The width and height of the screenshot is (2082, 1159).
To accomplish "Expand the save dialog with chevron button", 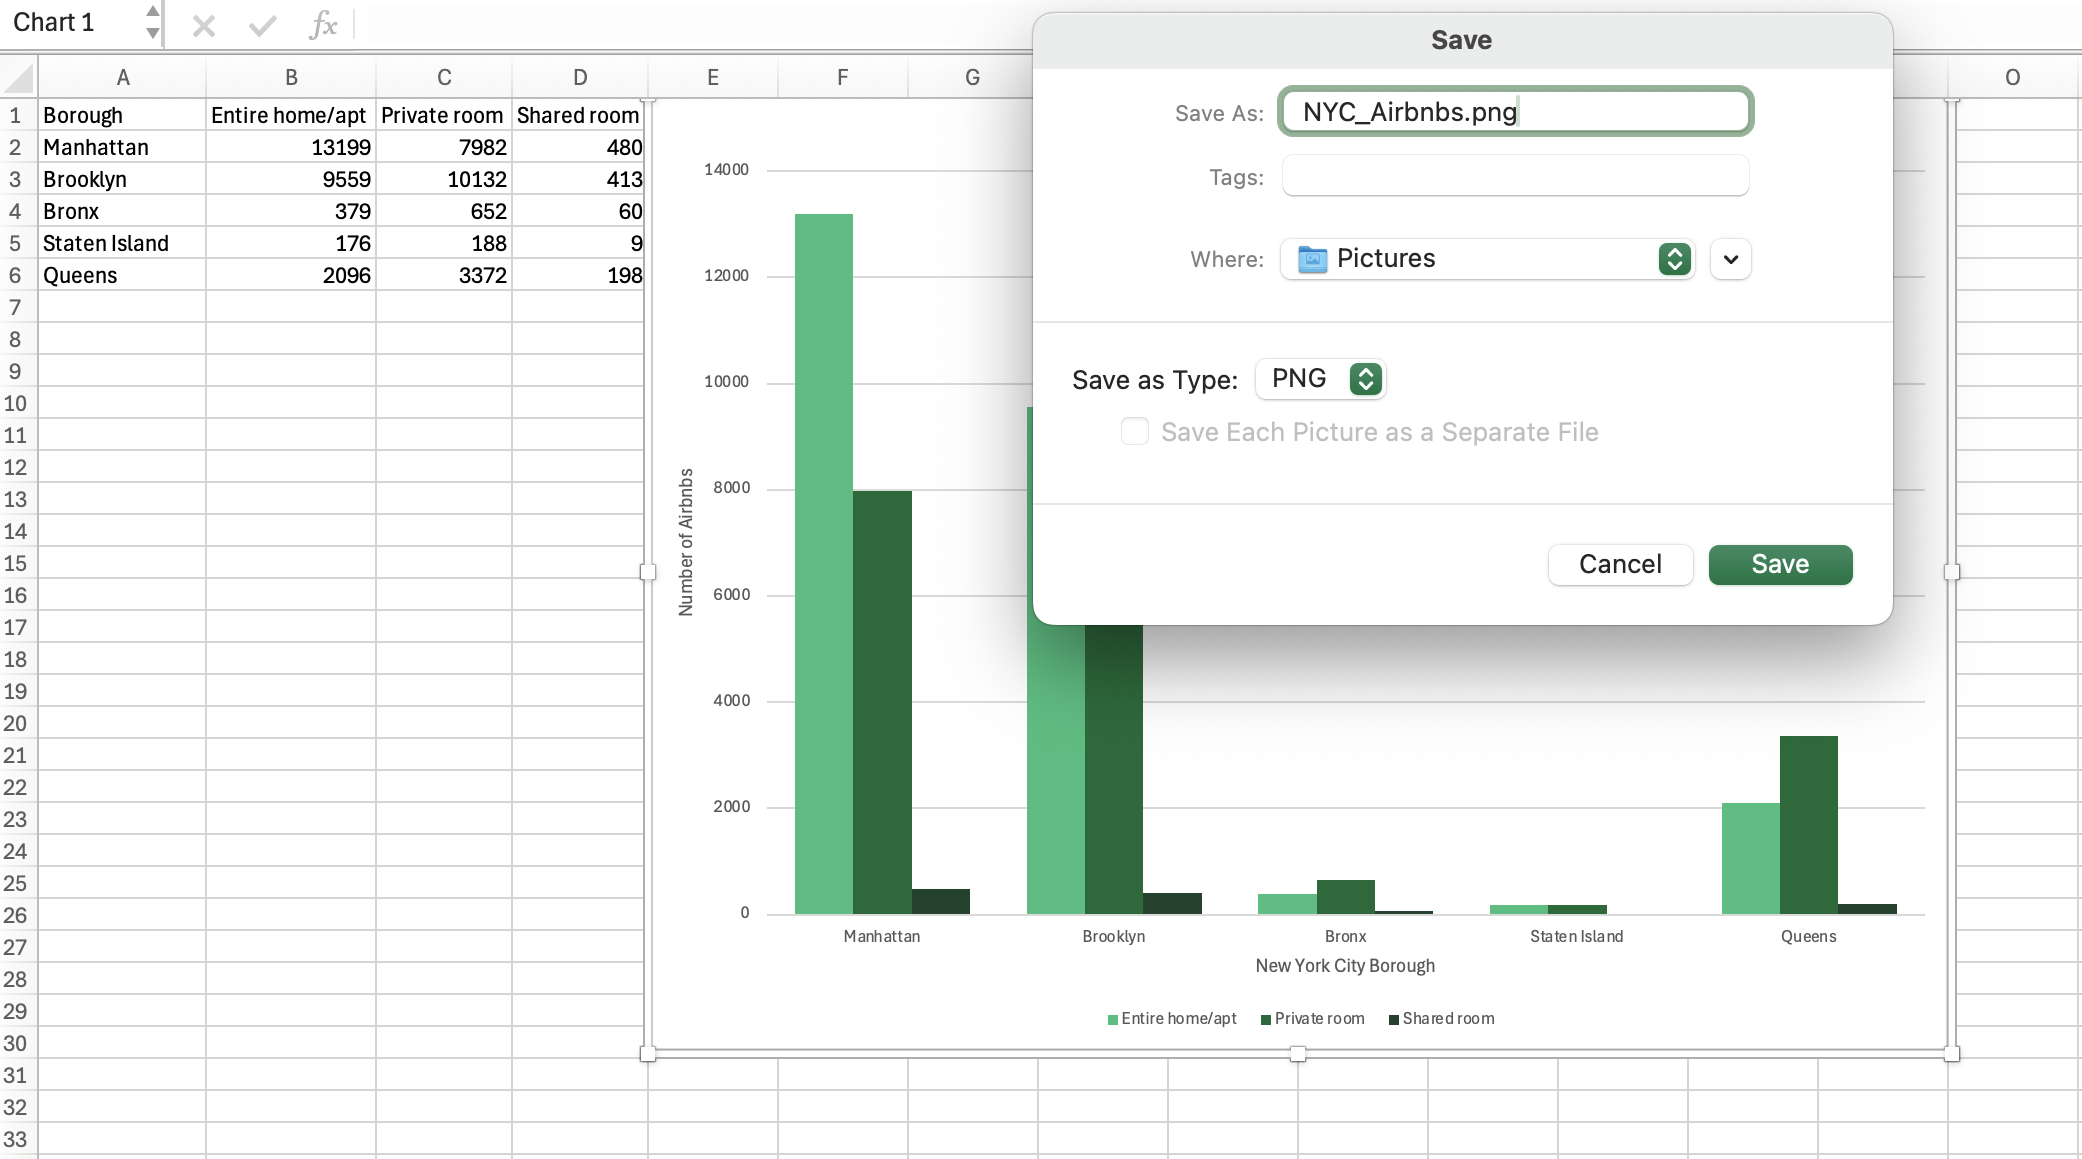I will tap(1731, 259).
